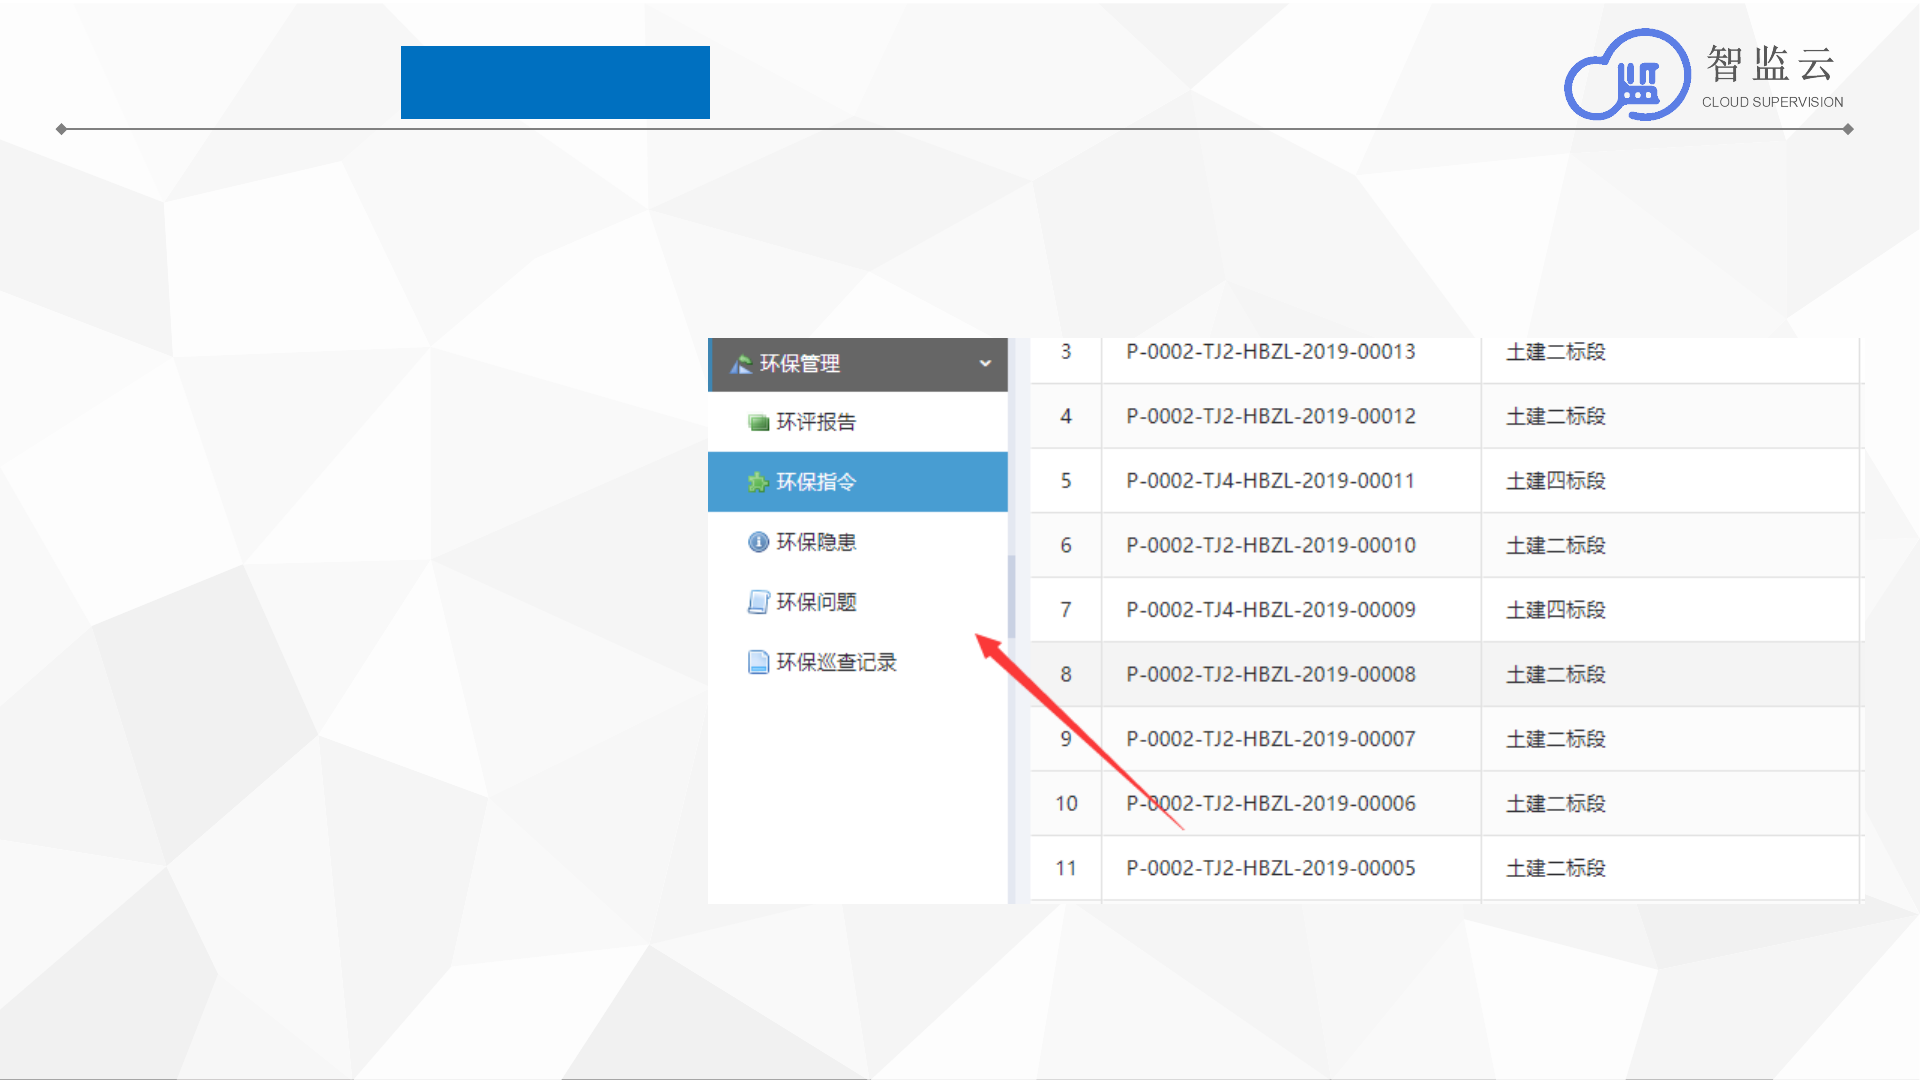Open the 环评报告 menu item

[816, 423]
